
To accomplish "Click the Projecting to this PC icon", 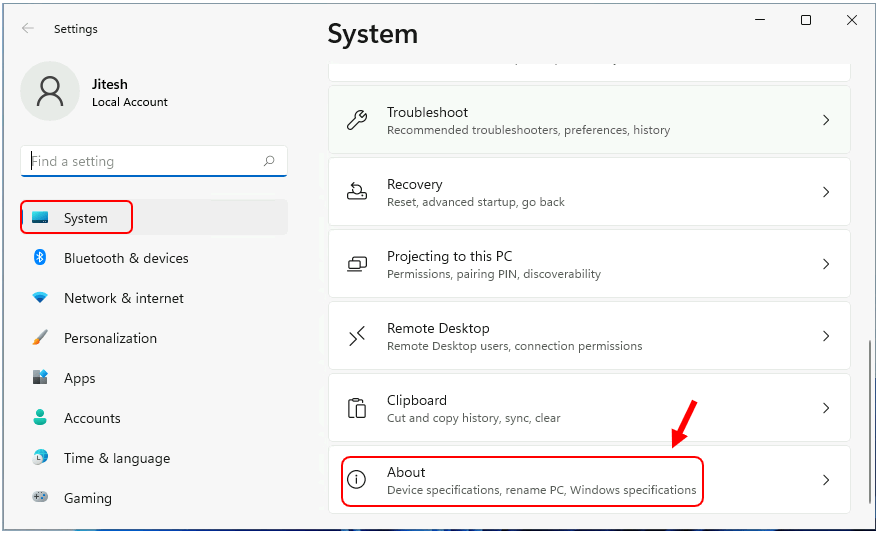I will pos(357,264).
